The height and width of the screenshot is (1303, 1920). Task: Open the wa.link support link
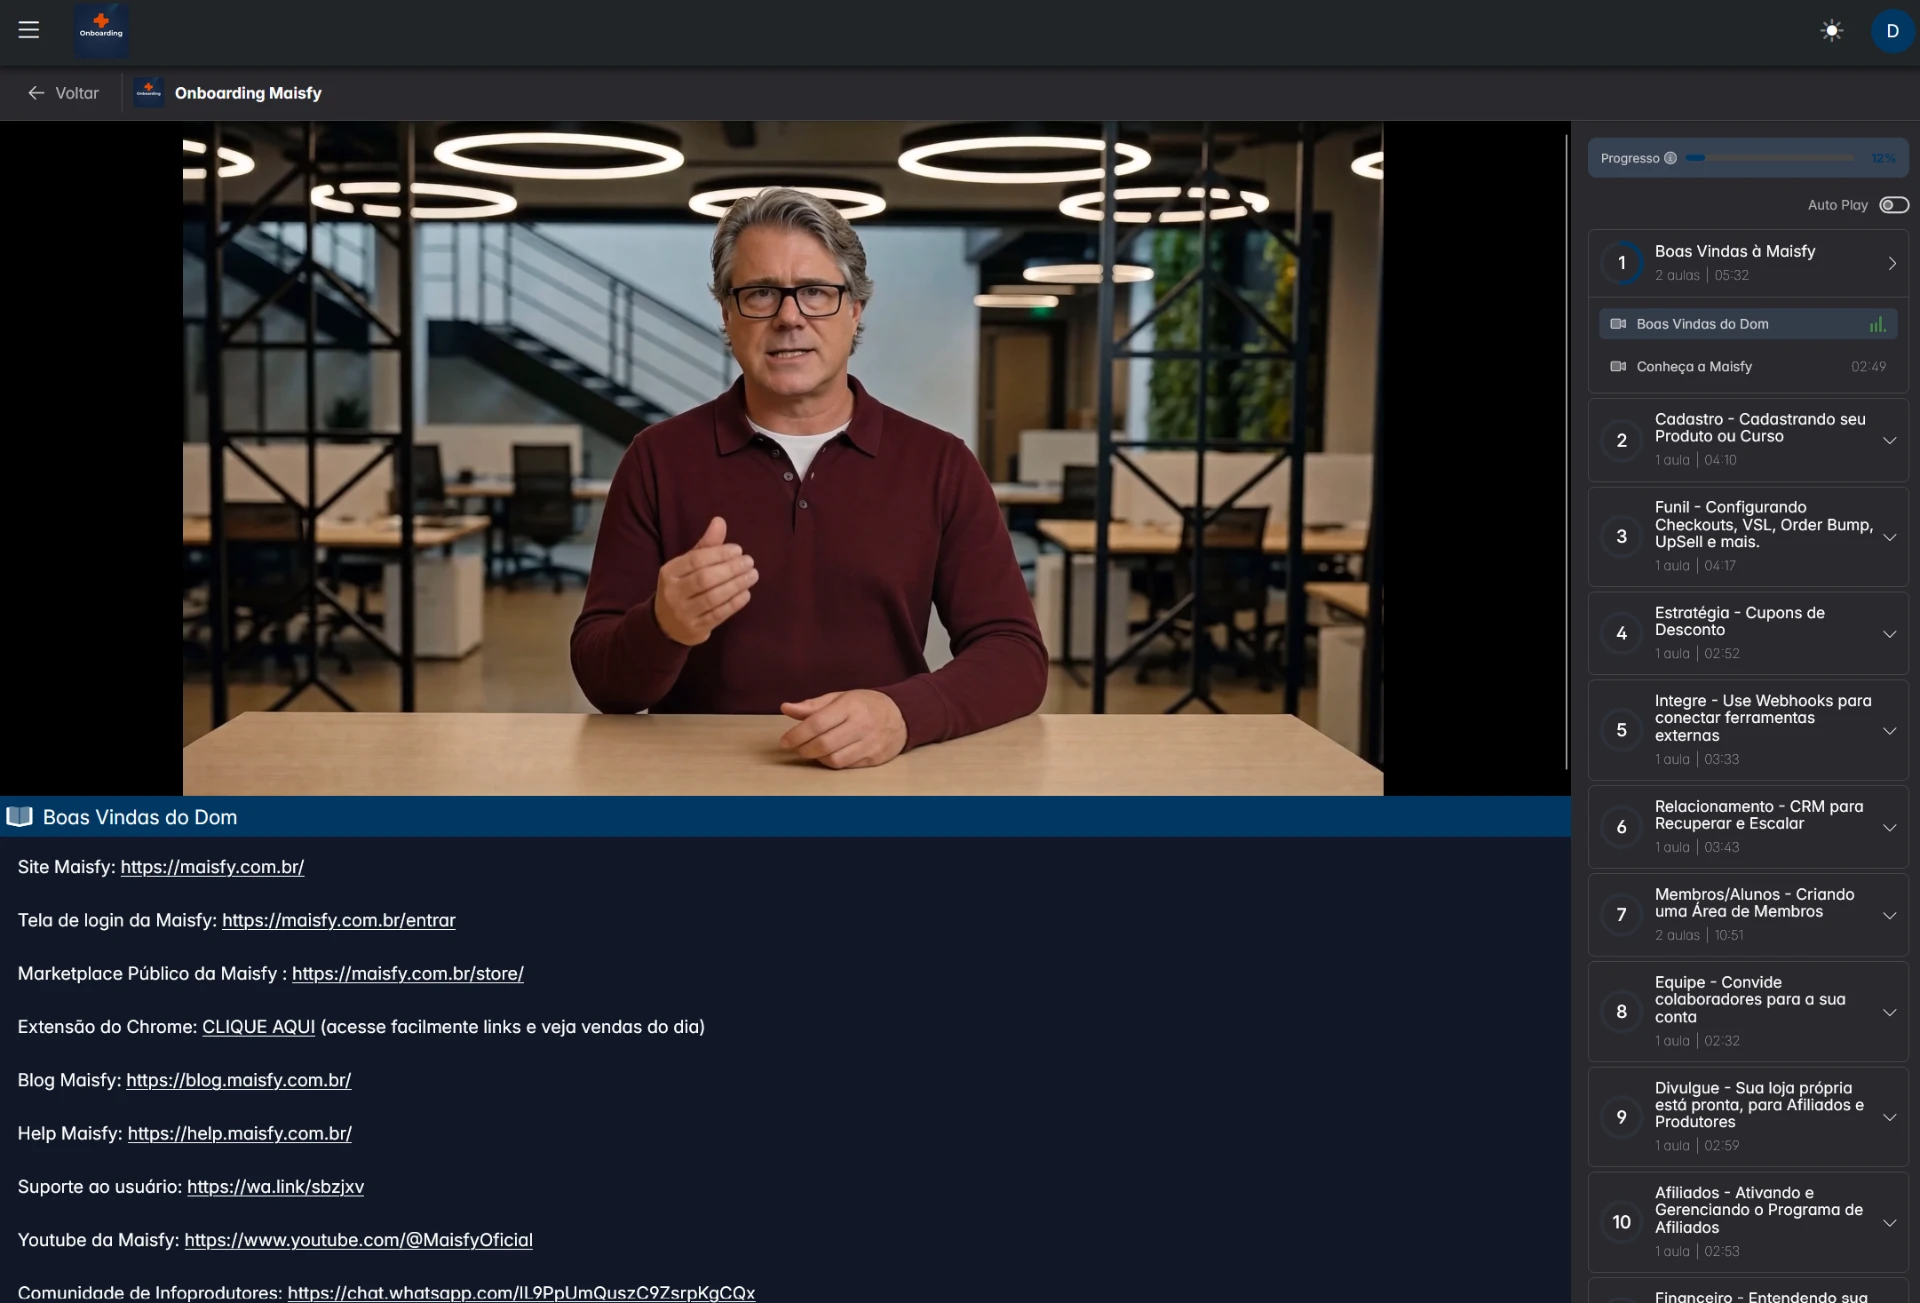click(275, 1186)
